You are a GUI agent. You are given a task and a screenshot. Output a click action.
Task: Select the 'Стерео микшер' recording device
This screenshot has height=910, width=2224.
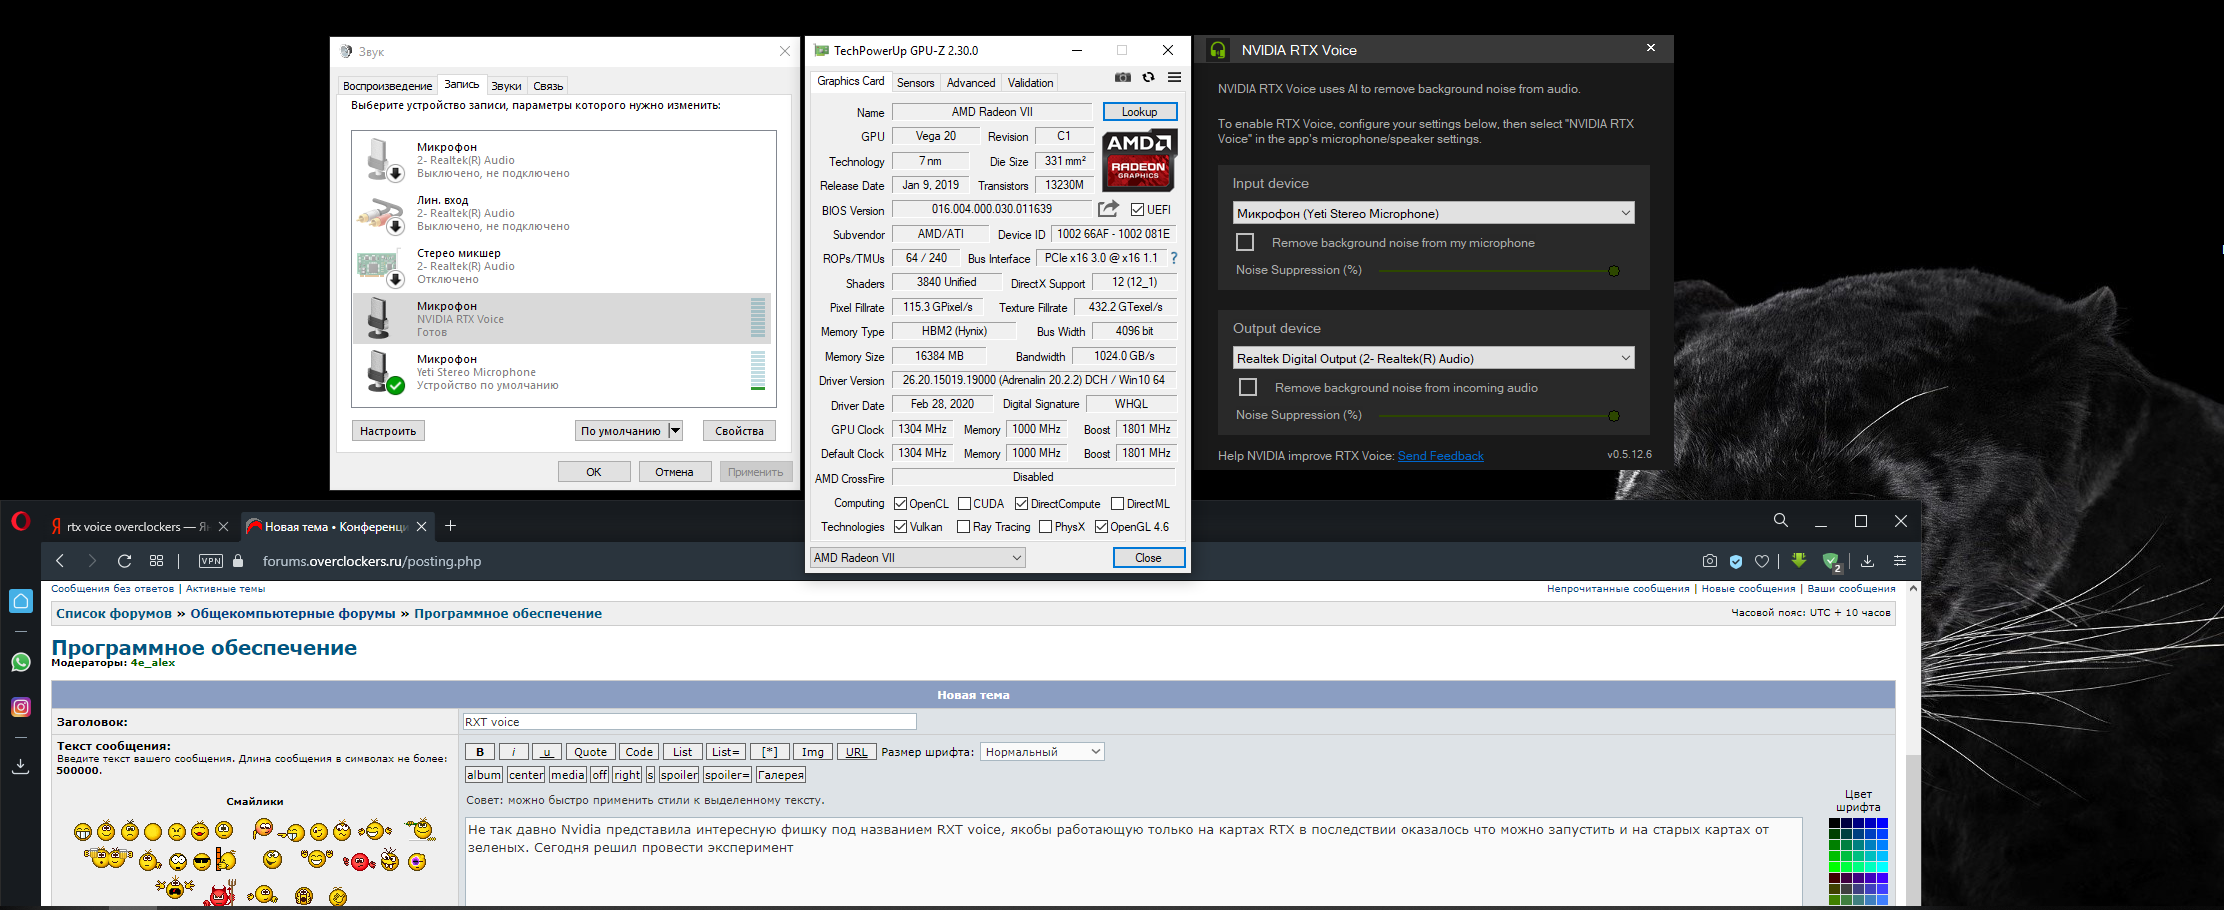[564, 266]
